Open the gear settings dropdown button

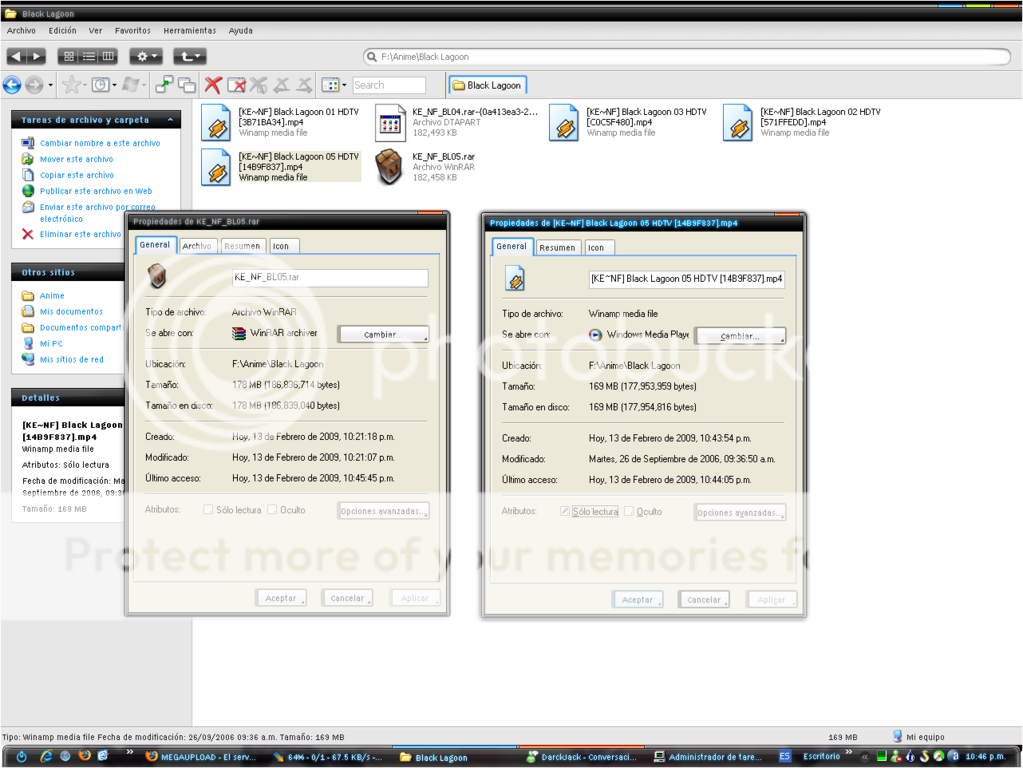click(x=145, y=57)
